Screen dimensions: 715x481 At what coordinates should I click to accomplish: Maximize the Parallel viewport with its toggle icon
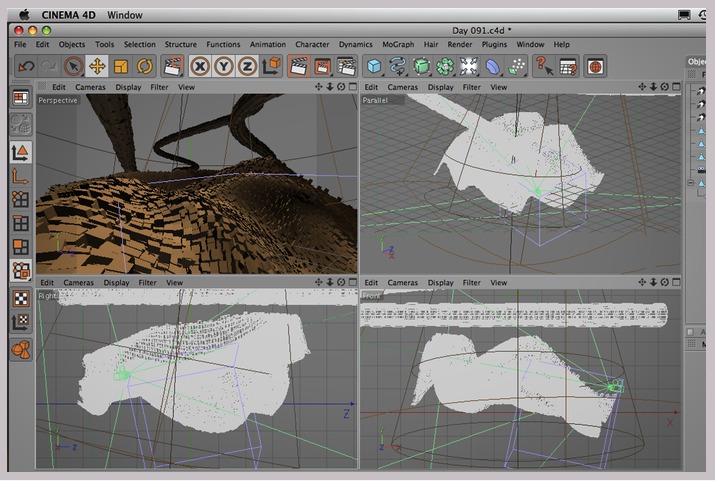pyautogui.click(x=674, y=87)
